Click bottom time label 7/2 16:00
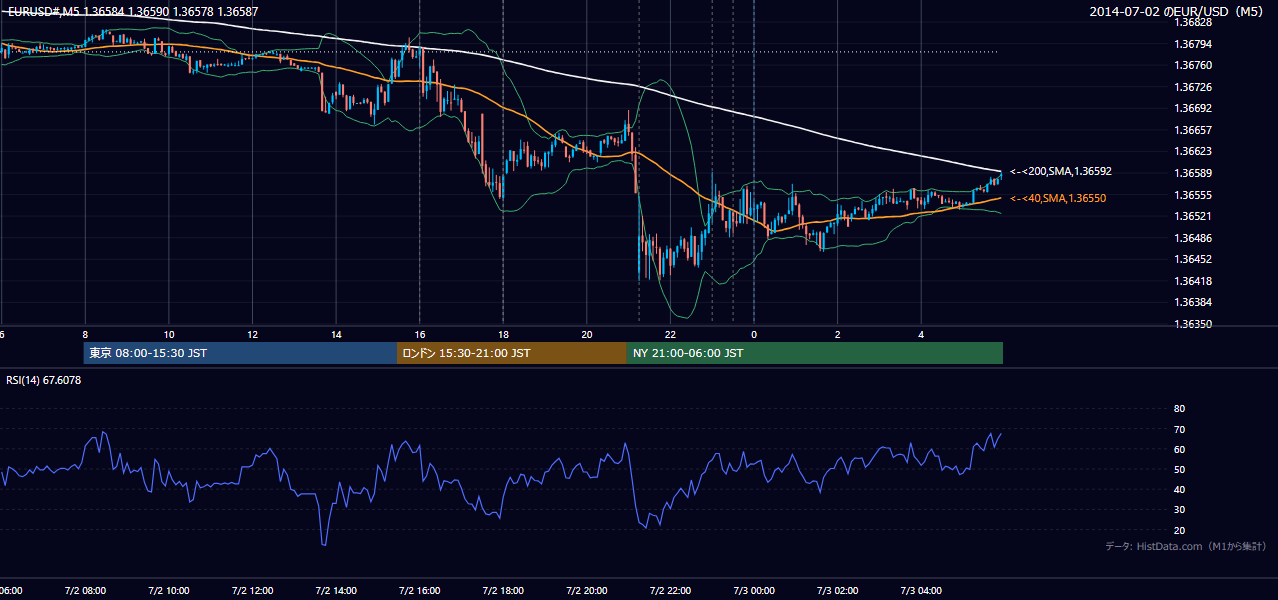The image size is (1278, 600). click(x=419, y=590)
